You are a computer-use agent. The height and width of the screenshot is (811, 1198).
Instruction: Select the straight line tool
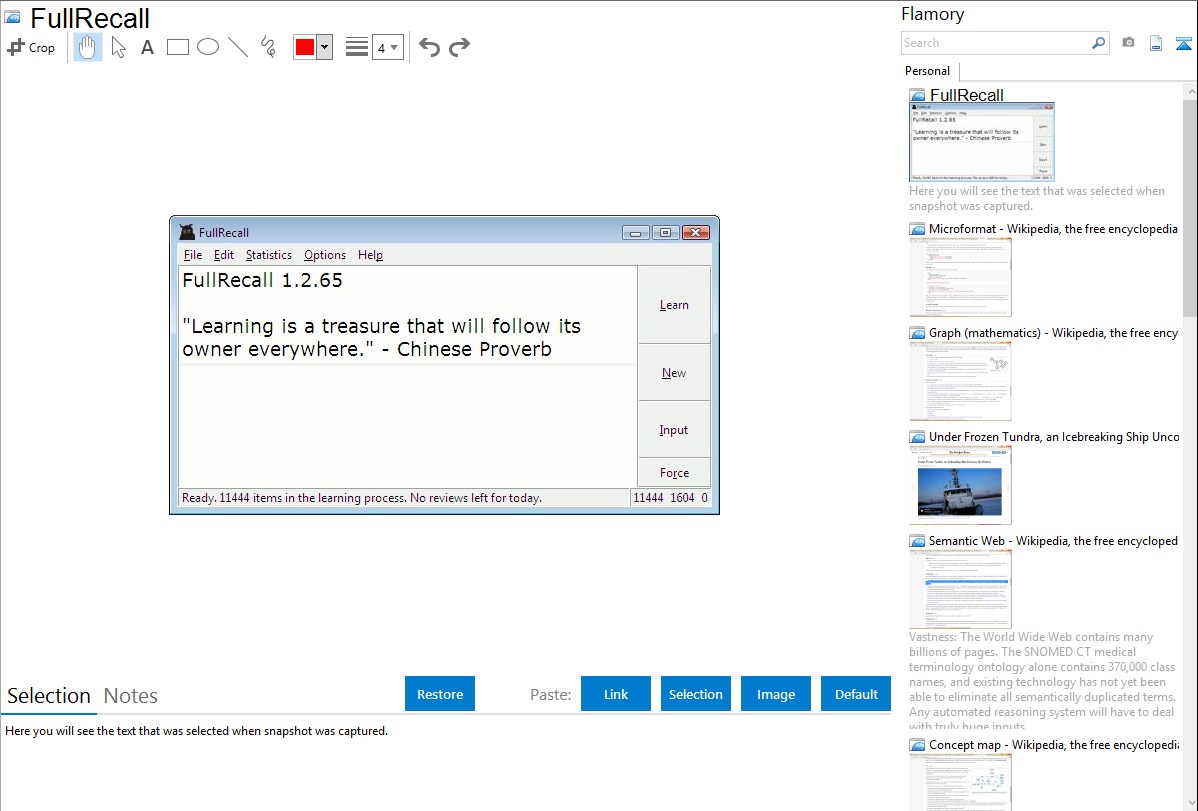click(238, 47)
